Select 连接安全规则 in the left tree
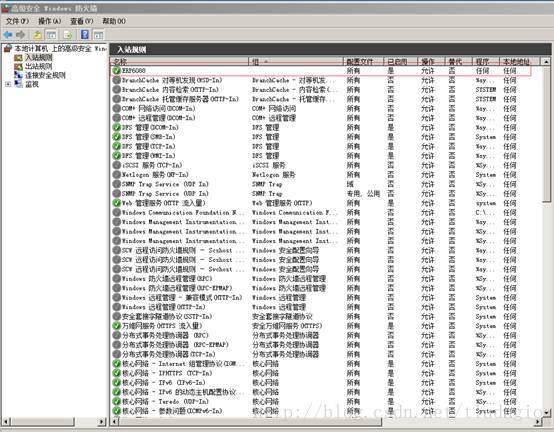The image size is (554, 432). pos(45,75)
